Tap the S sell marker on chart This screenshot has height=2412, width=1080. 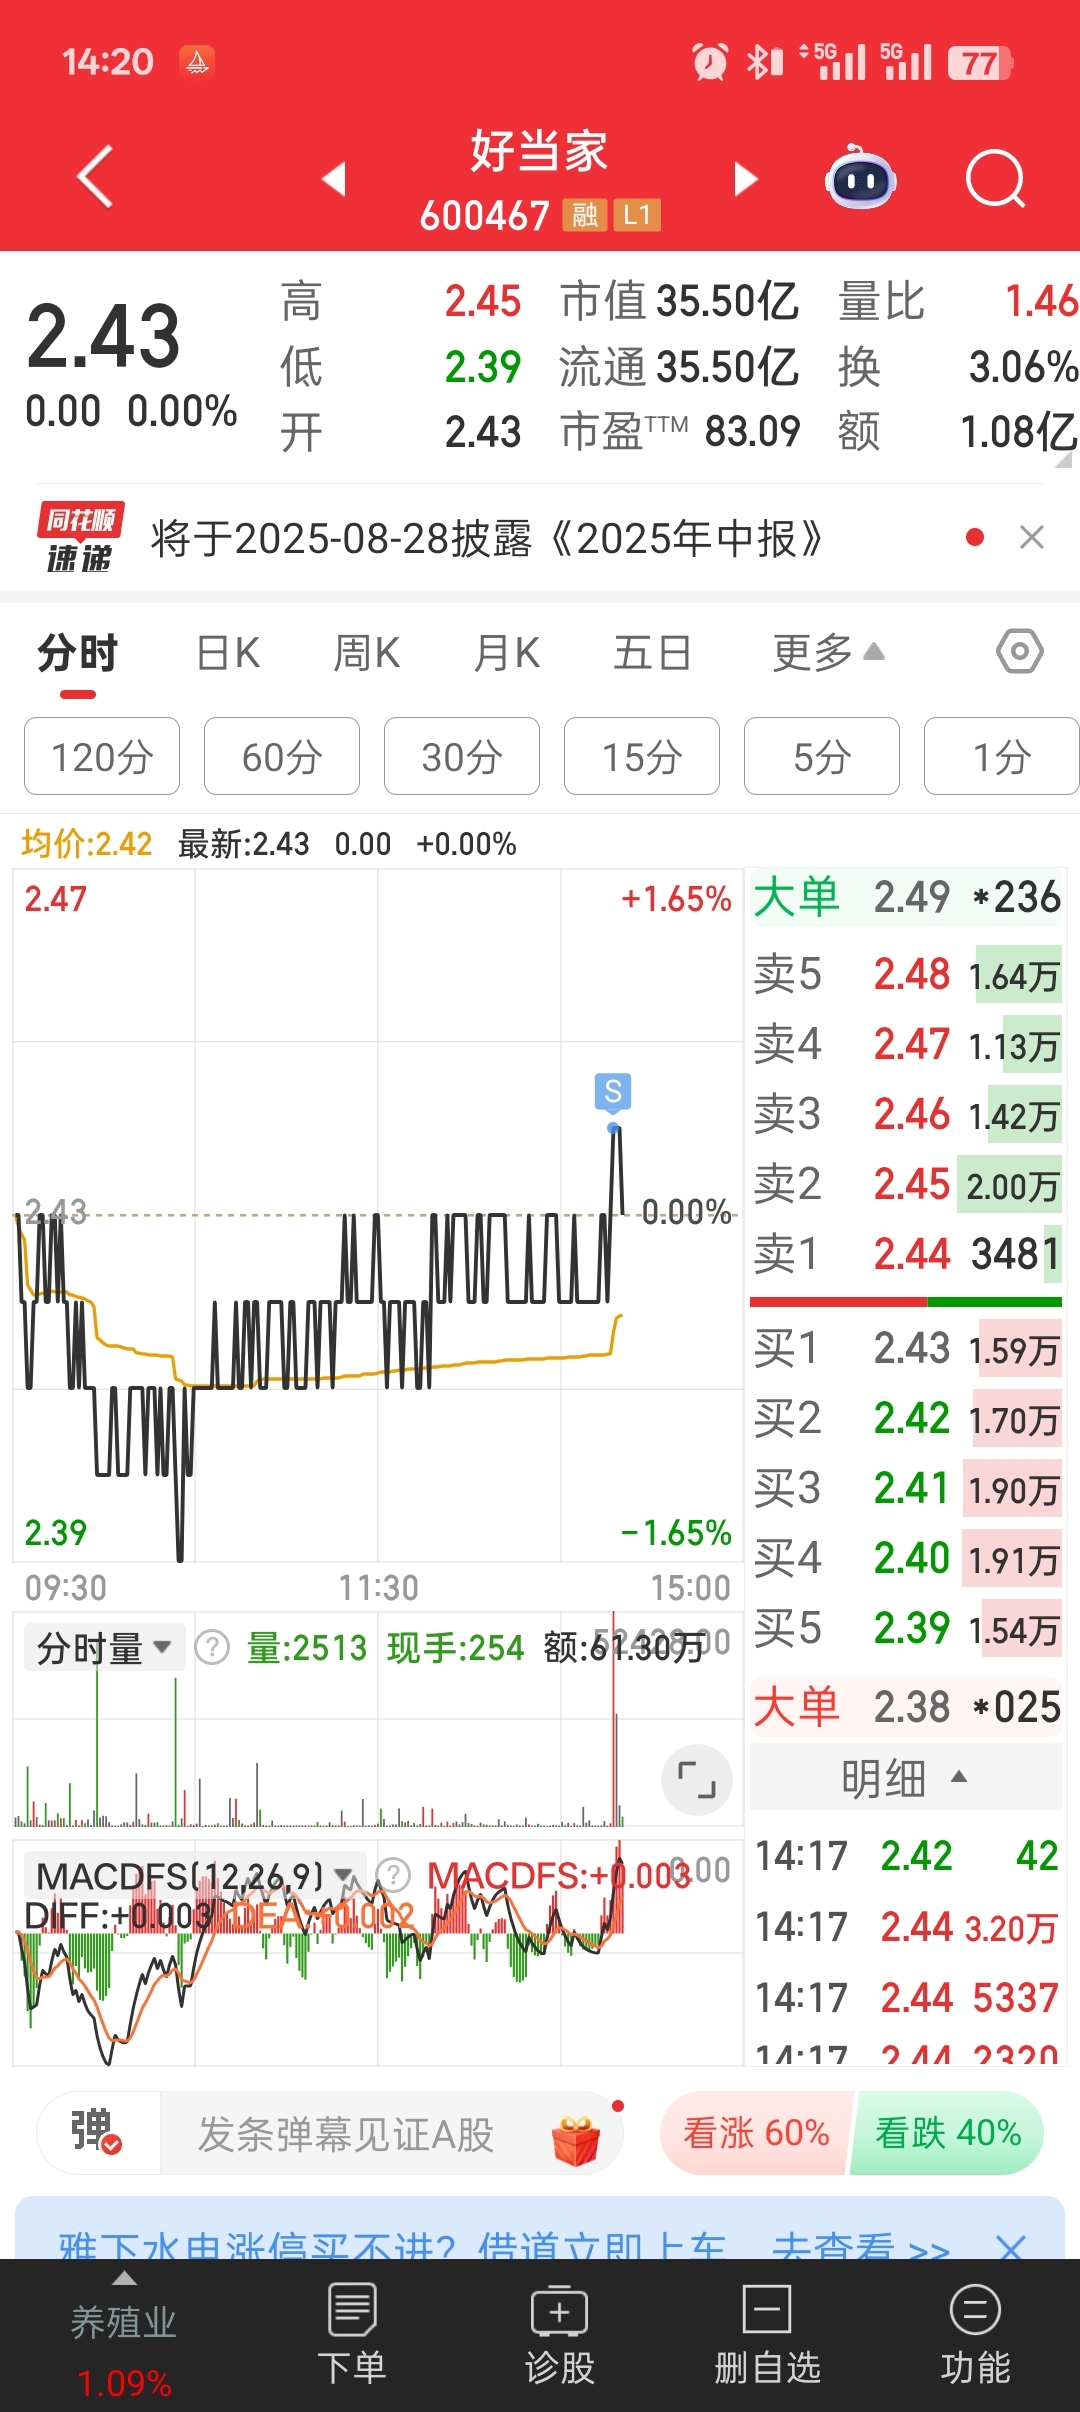[x=613, y=1092]
